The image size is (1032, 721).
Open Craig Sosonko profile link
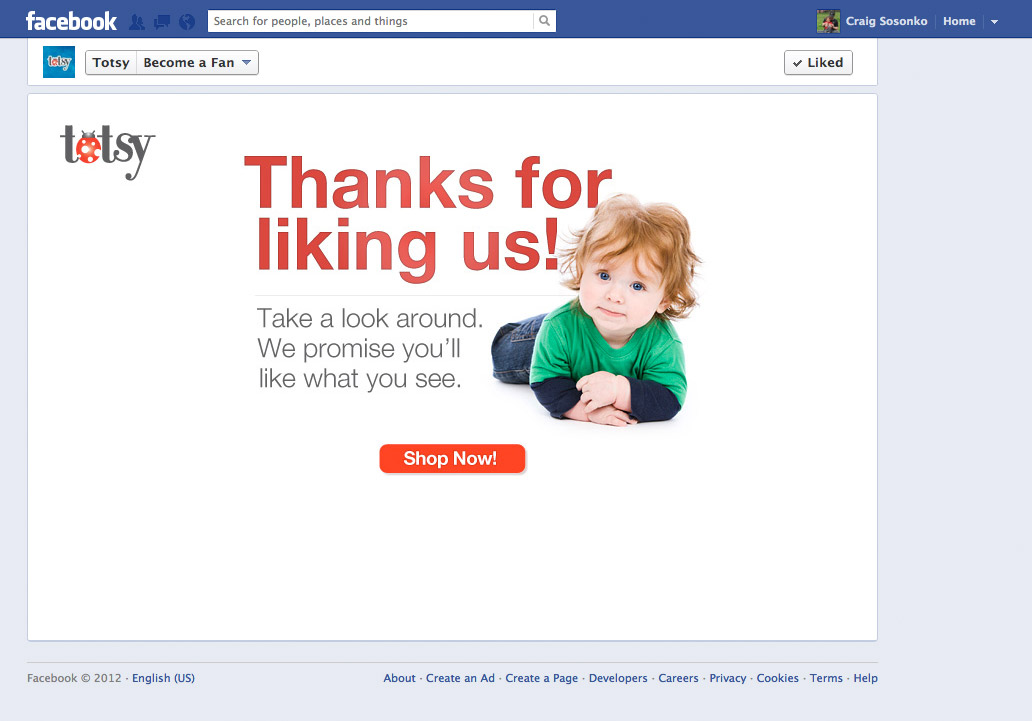886,21
